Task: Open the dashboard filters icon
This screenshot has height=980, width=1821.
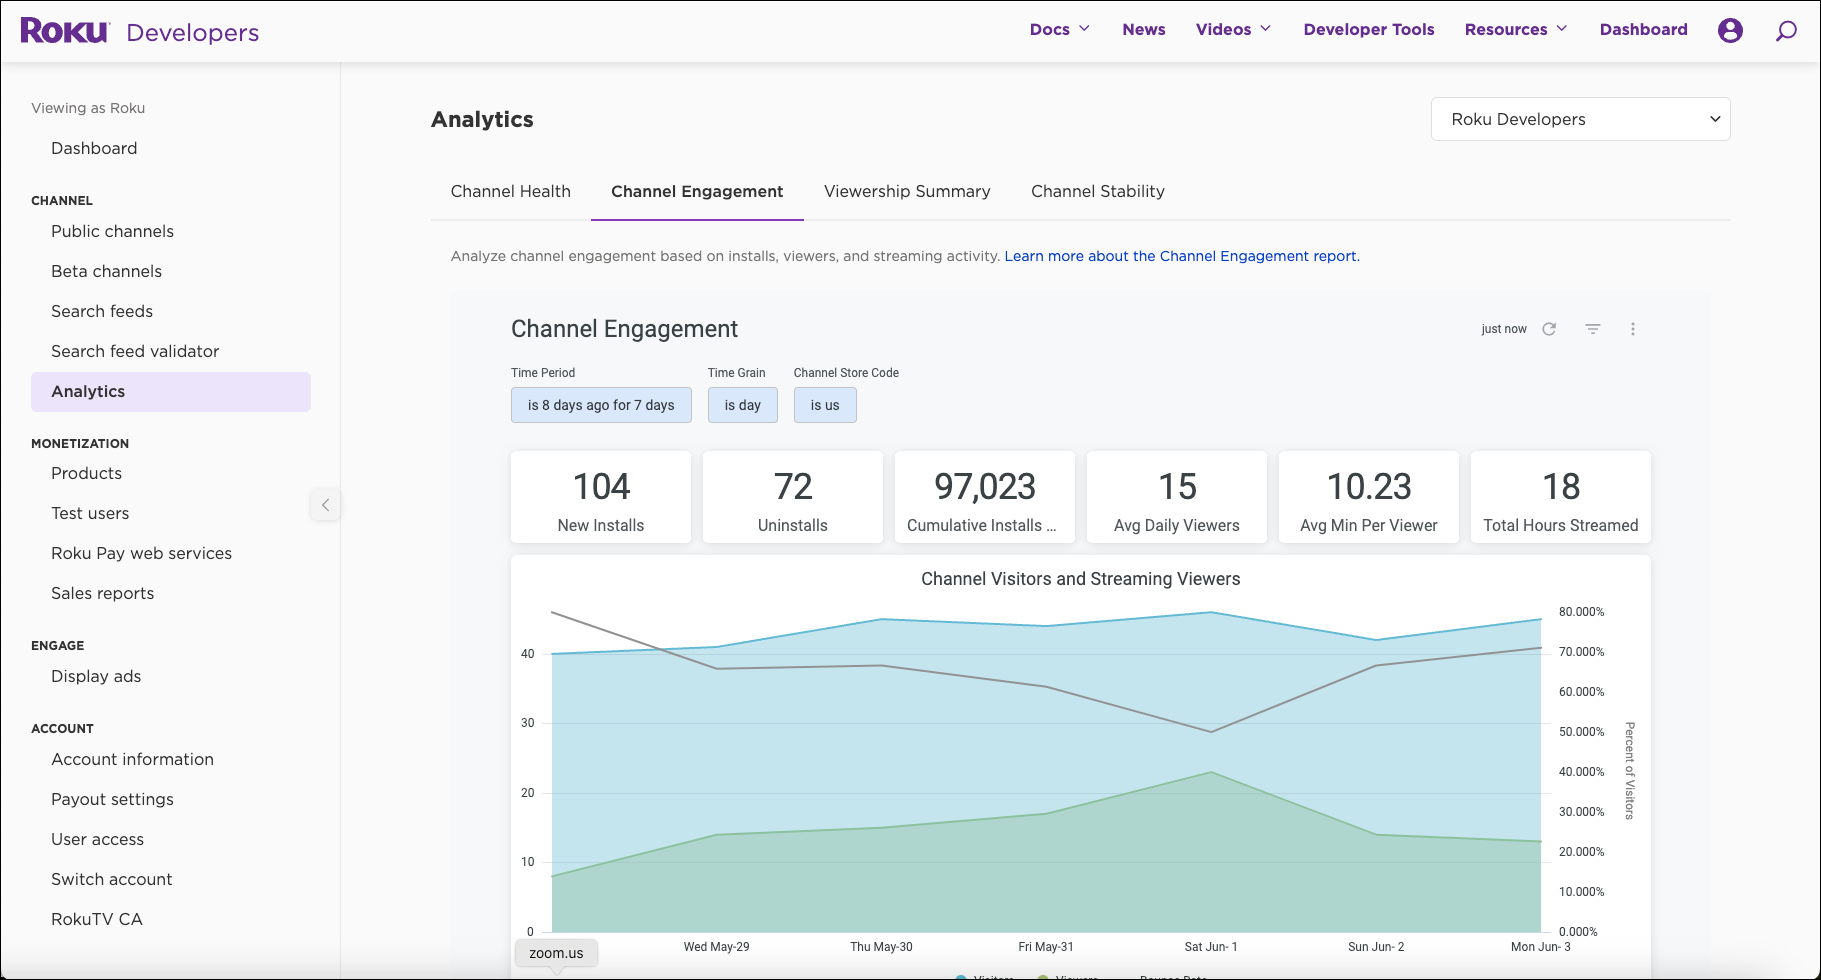Action: click(1593, 329)
